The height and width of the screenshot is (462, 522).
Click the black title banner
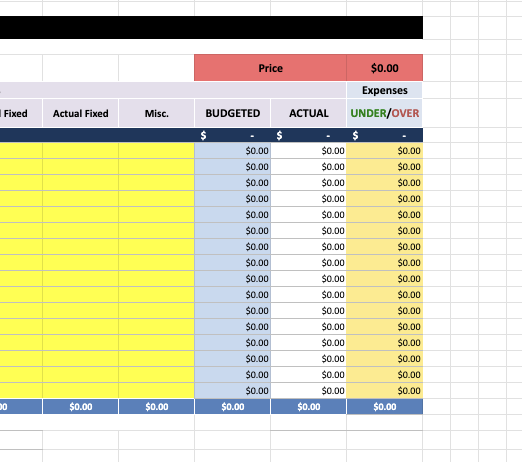click(x=211, y=27)
